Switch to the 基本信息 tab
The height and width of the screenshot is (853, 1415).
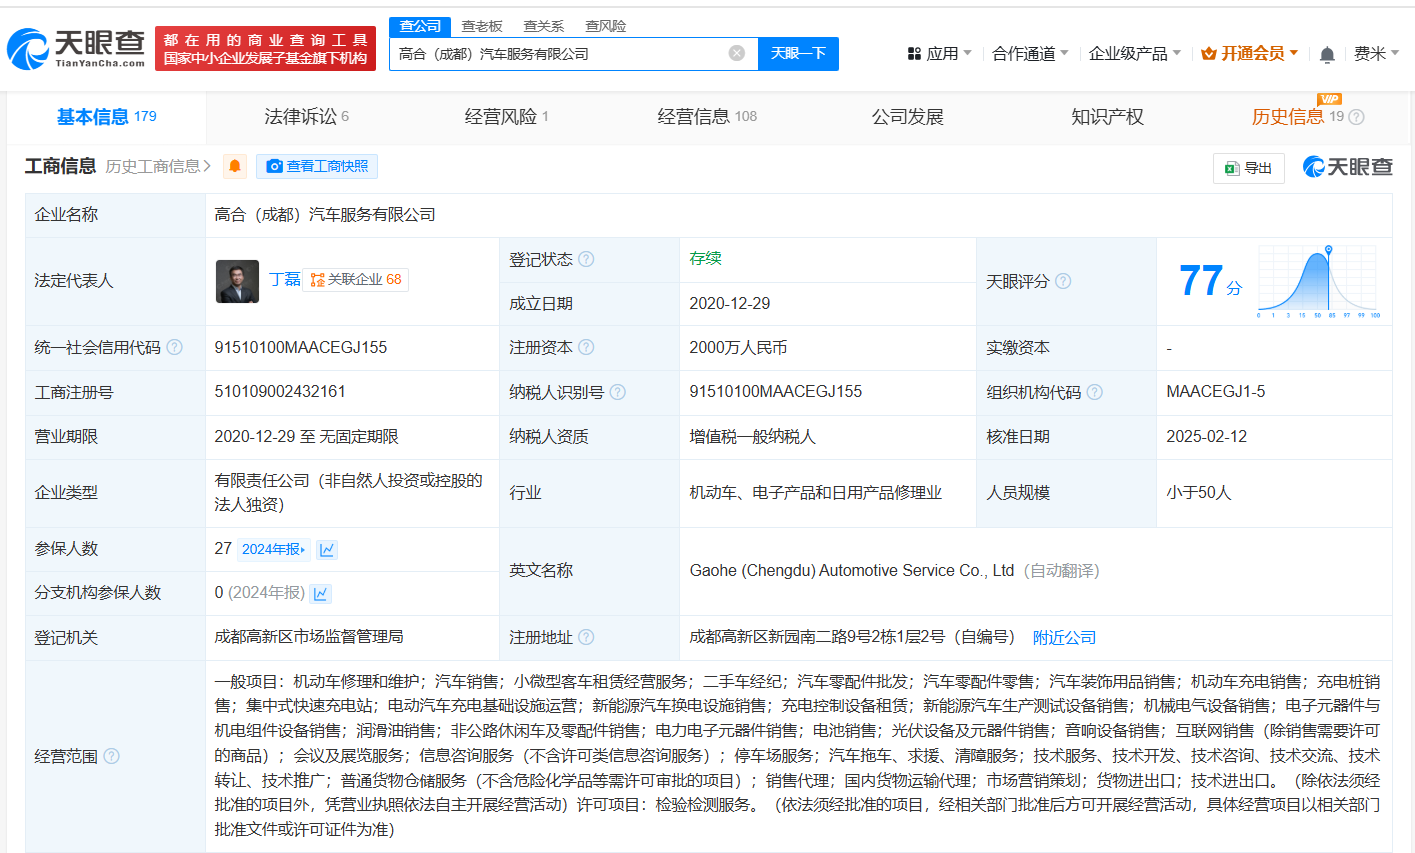(106, 117)
